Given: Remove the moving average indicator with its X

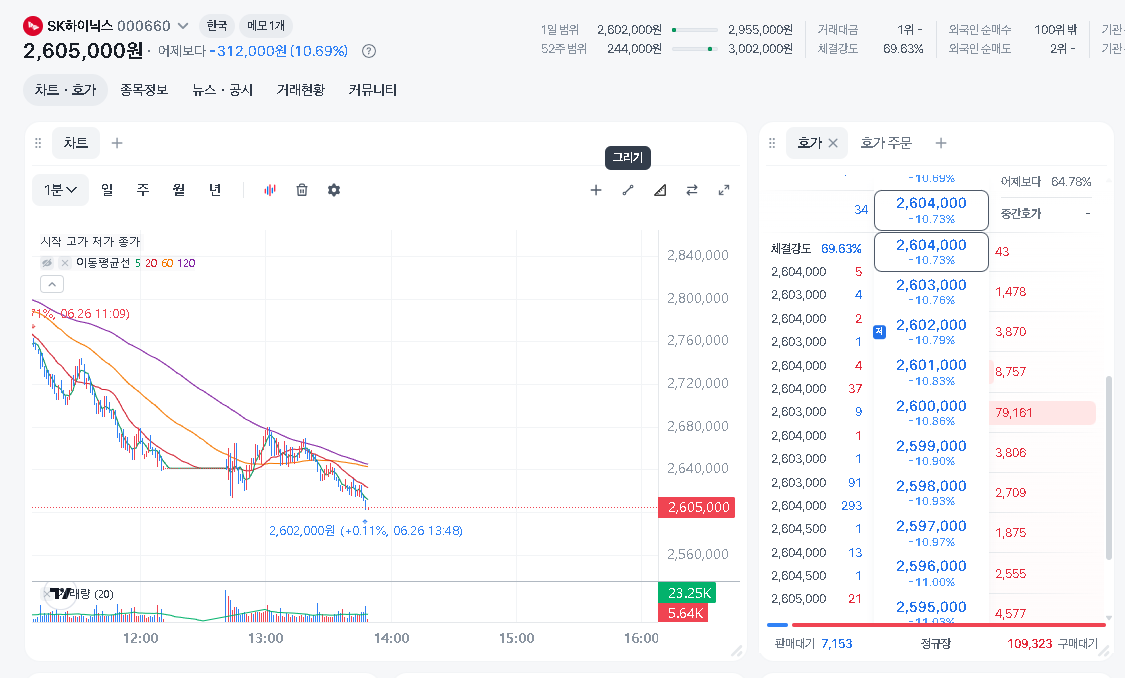Looking at the screenshot, I should pyautogui.click(x=65, y=263).
